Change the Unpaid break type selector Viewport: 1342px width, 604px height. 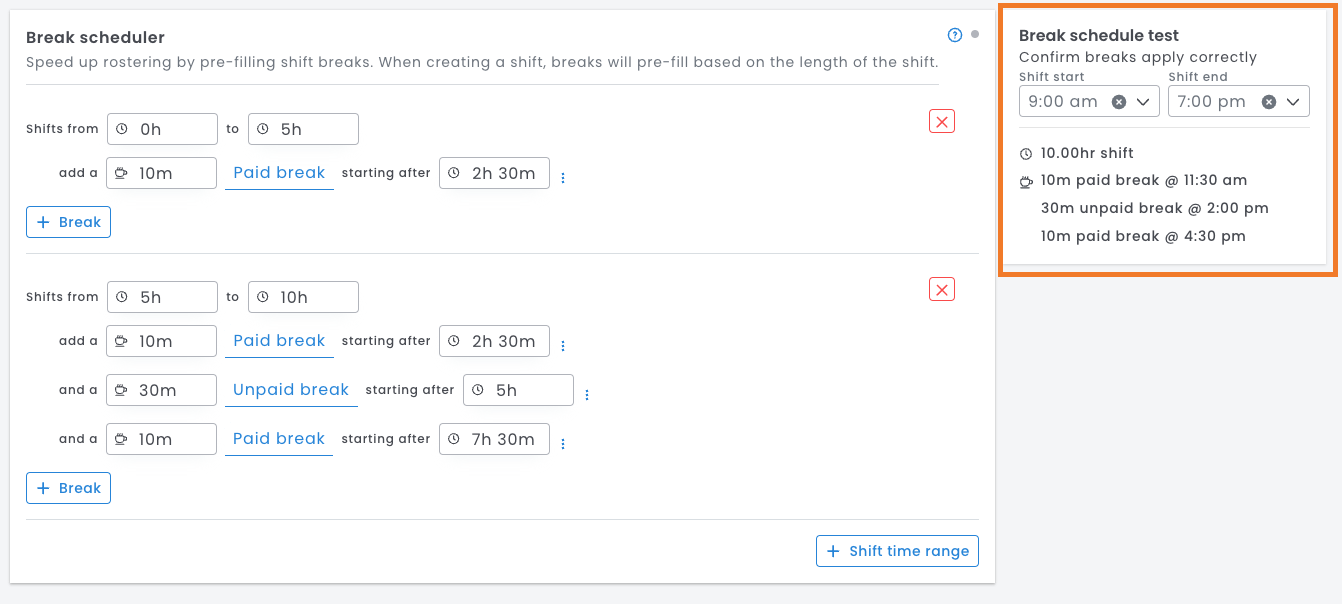pyautogui.click(x=291, y=390)
